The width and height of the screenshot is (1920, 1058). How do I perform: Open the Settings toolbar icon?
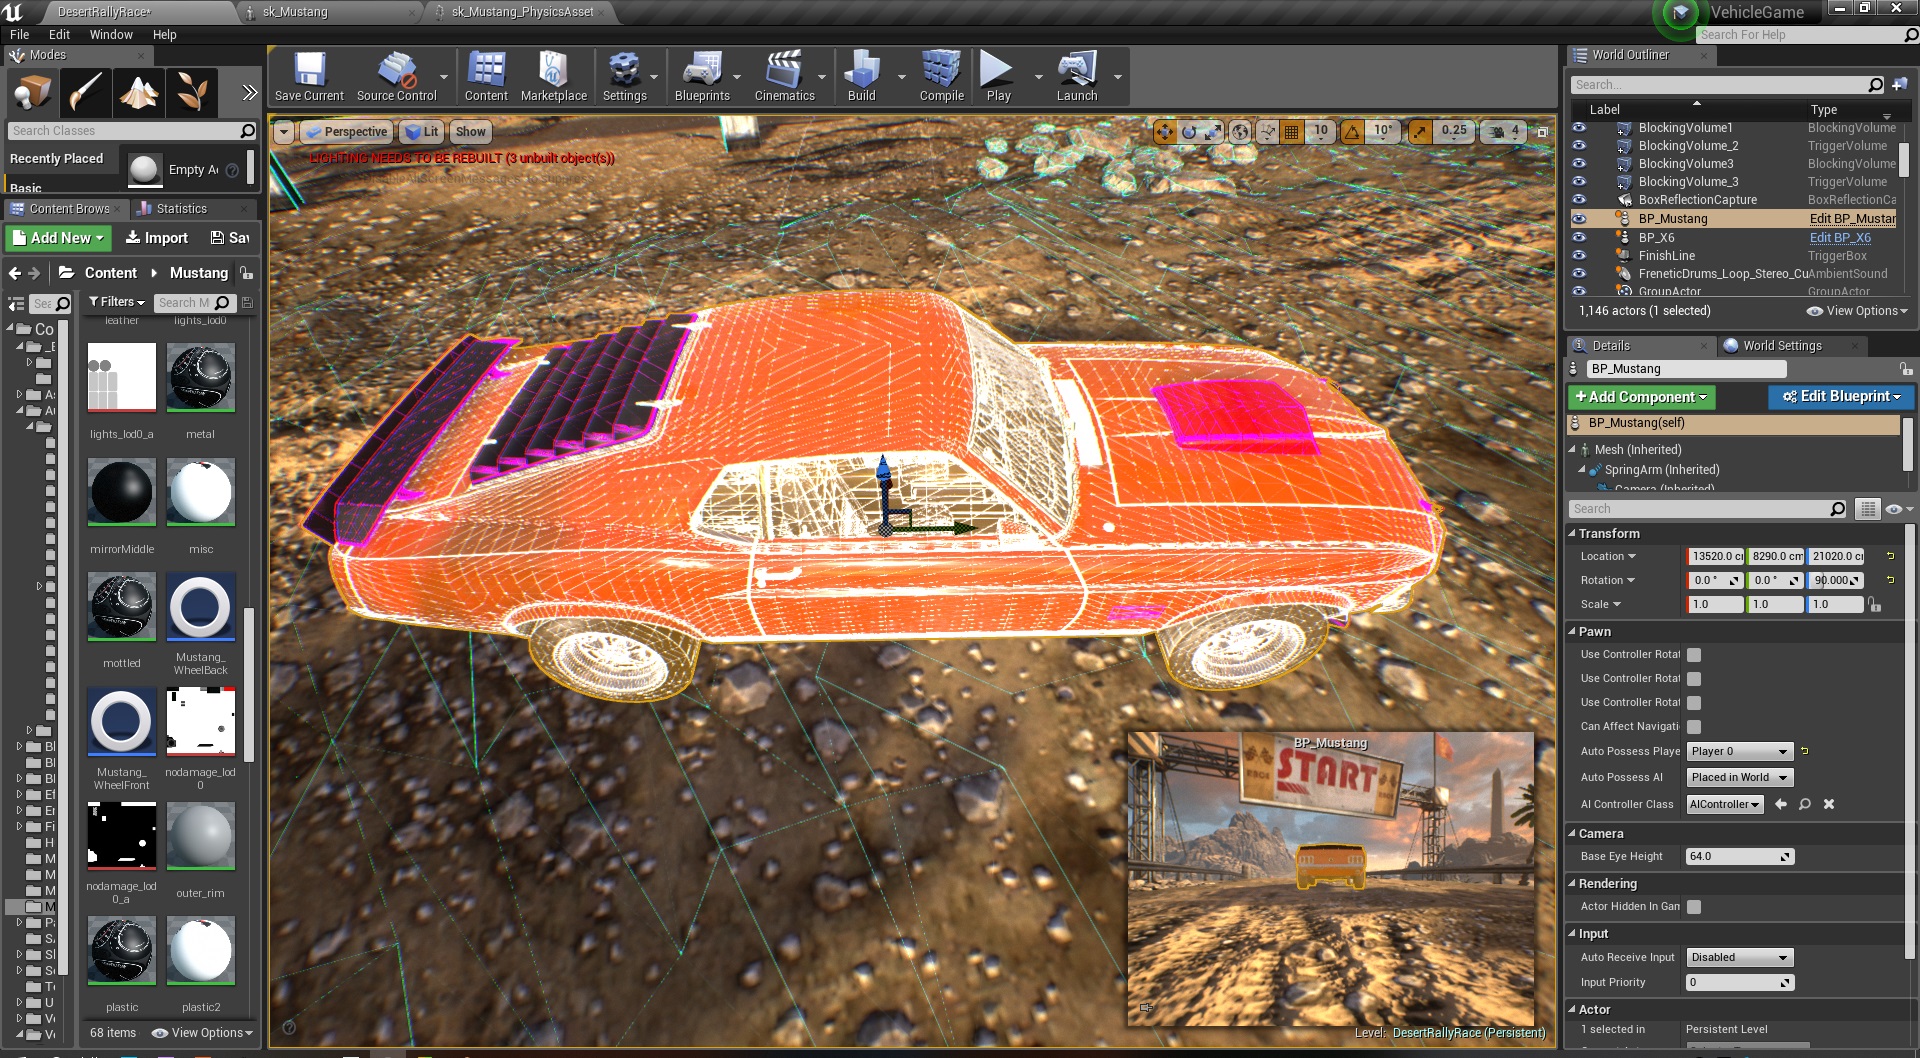pos(624,77)
